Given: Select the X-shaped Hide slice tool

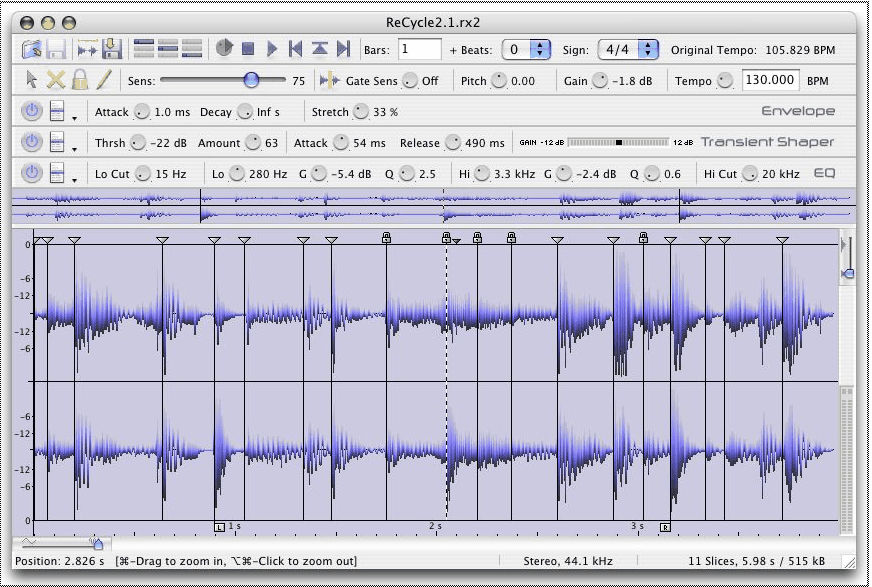Looking at the screenshot, I should pyautogui.click(x=56, y=80).
